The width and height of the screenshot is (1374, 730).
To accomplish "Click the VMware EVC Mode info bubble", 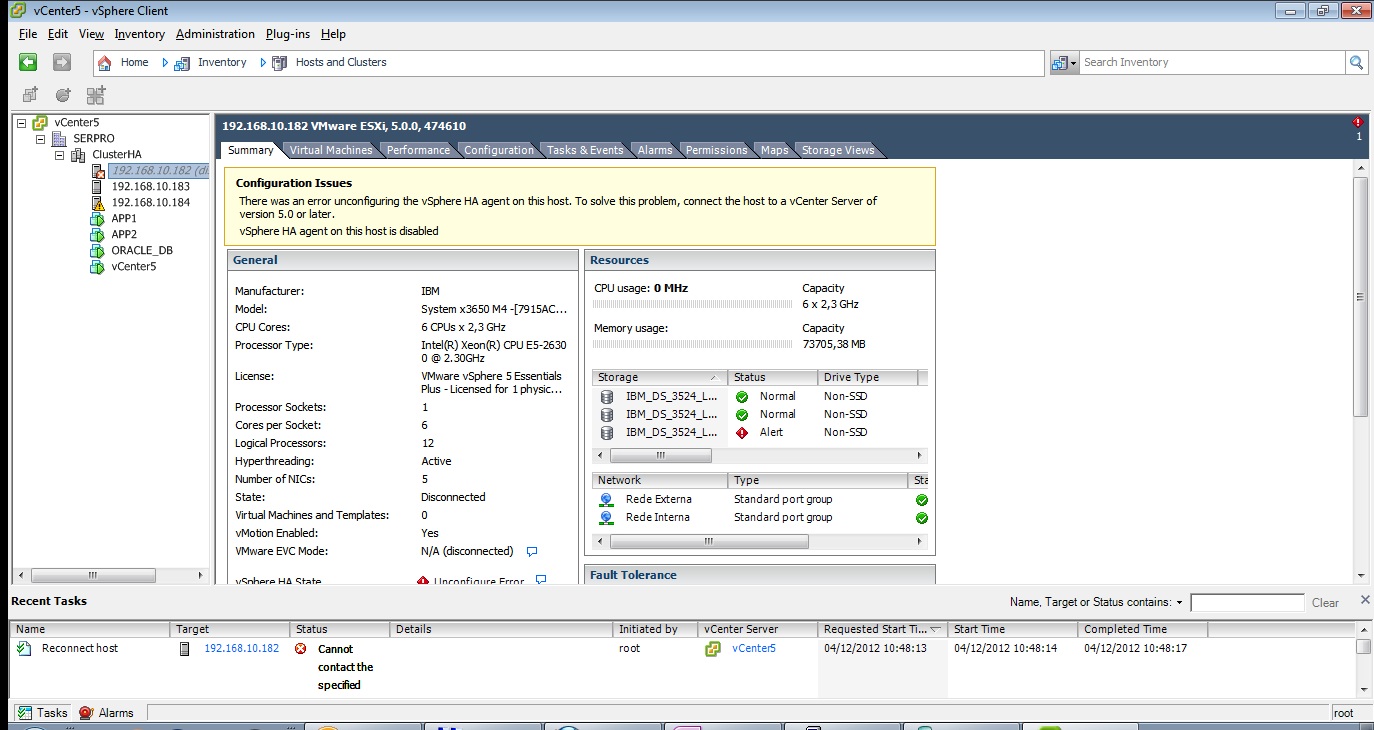I will click(532, 551).
